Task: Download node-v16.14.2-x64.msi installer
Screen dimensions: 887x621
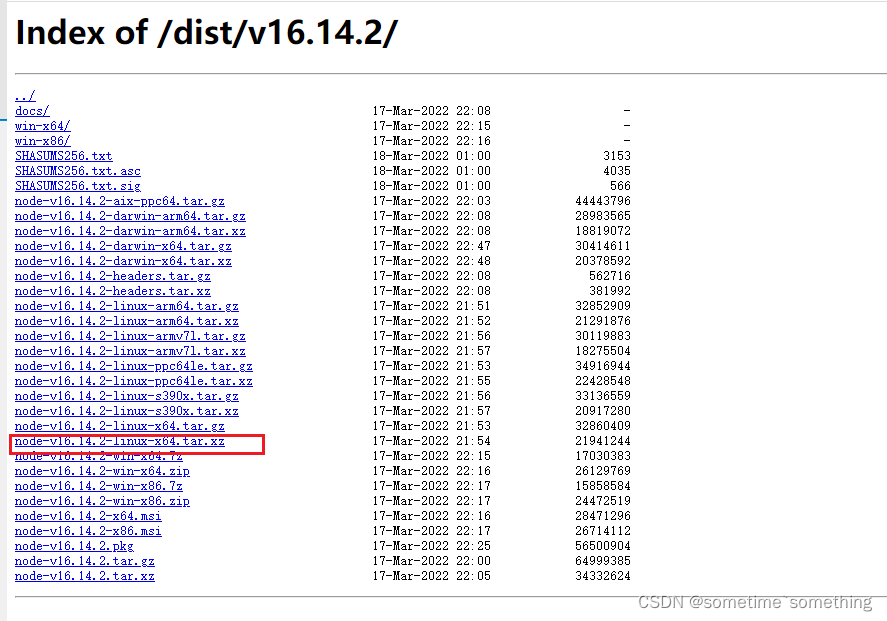Action: click(x=88, y=516)
